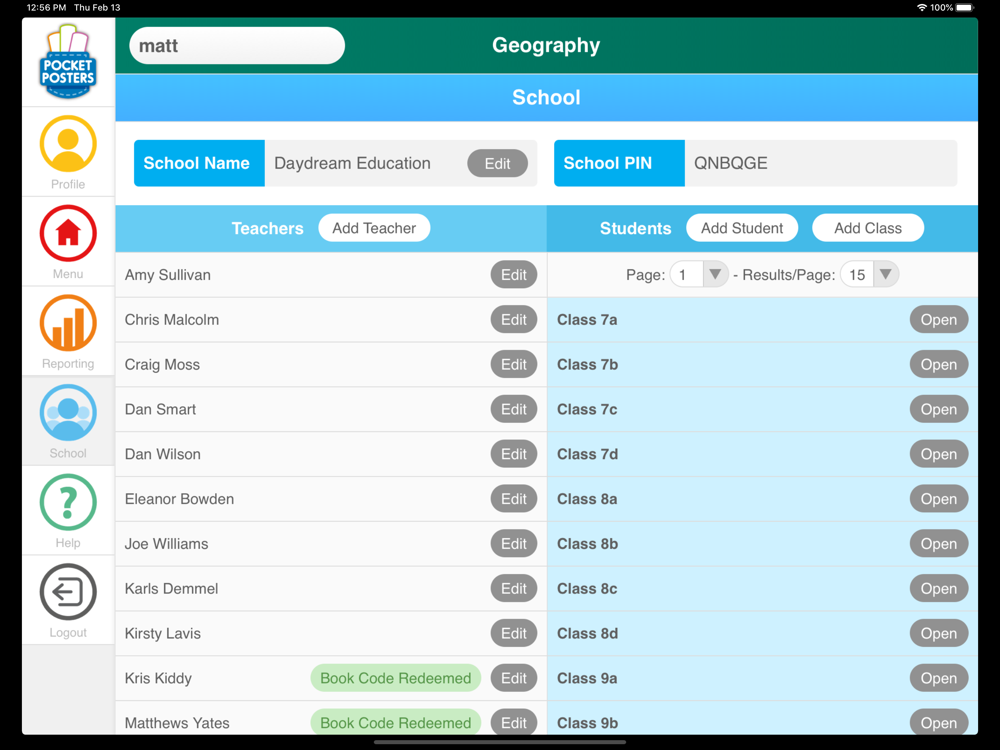1000x750 pixels.
Task: Edit teacher Amy Sullivan
Action: (513, 275)
